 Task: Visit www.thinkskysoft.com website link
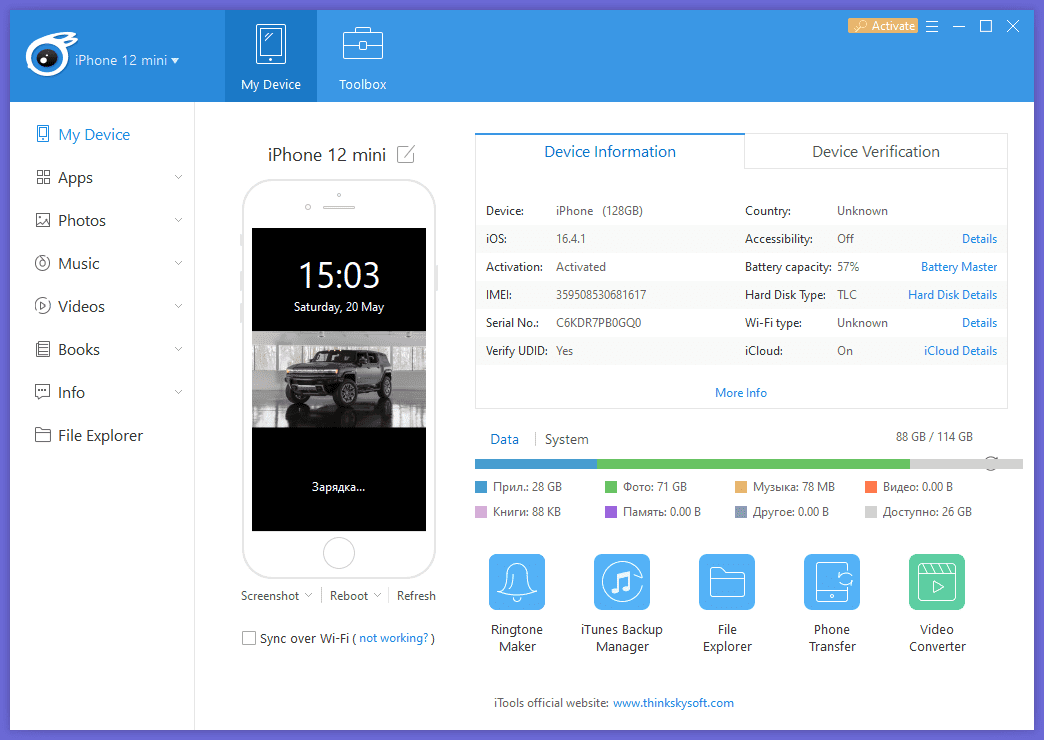[x=673, y=703]
